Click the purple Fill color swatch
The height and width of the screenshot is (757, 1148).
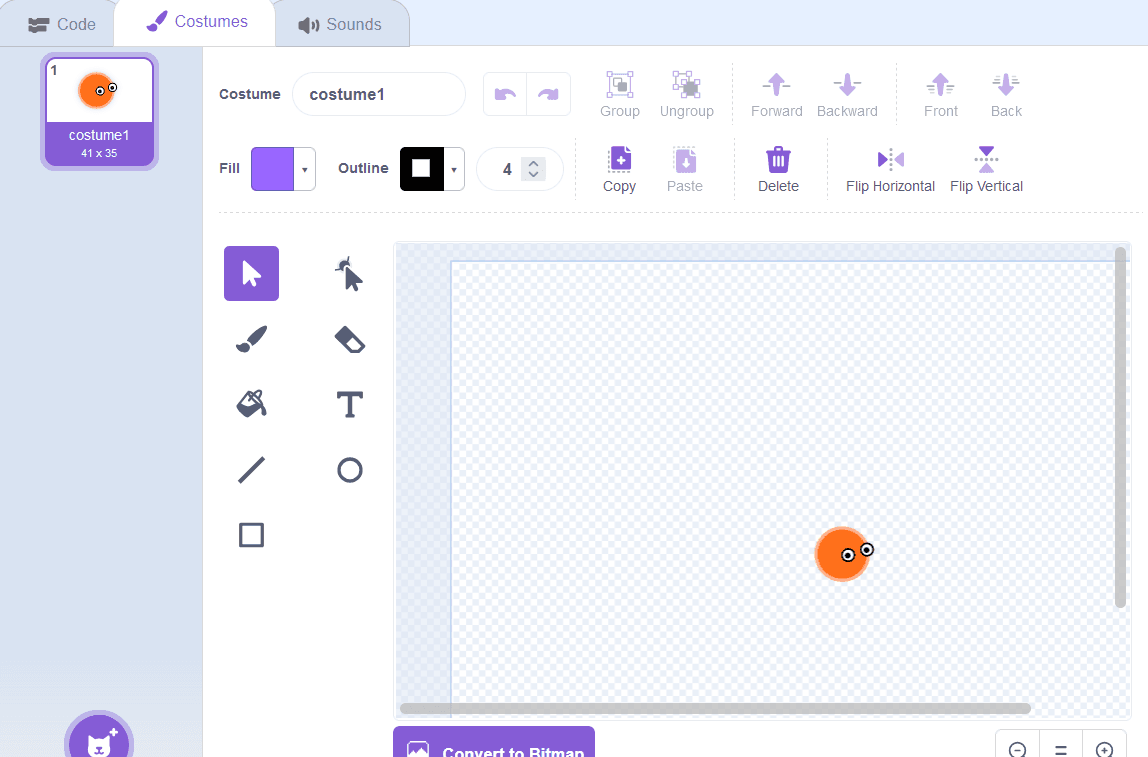pos(275,168)
